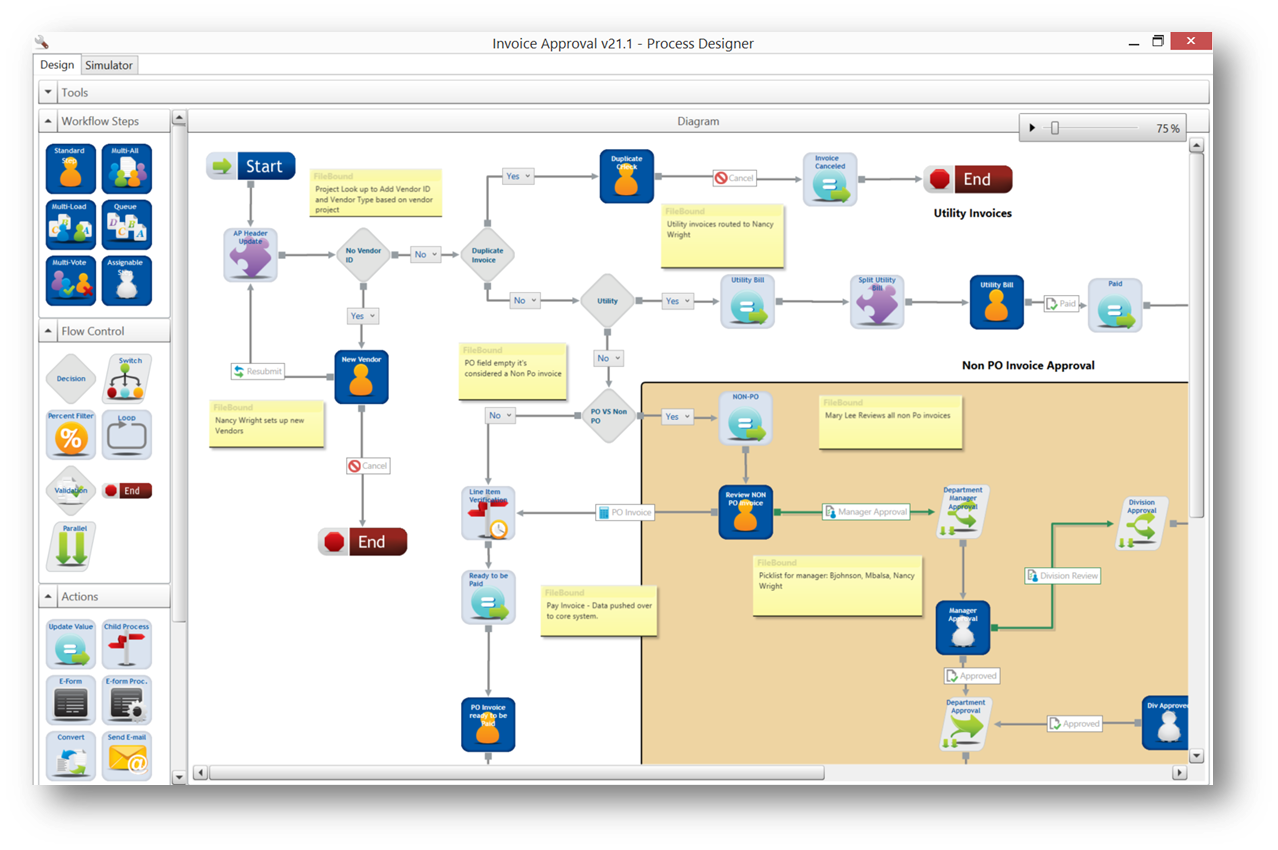Select the Send E-mail action icon

[127, 756]
